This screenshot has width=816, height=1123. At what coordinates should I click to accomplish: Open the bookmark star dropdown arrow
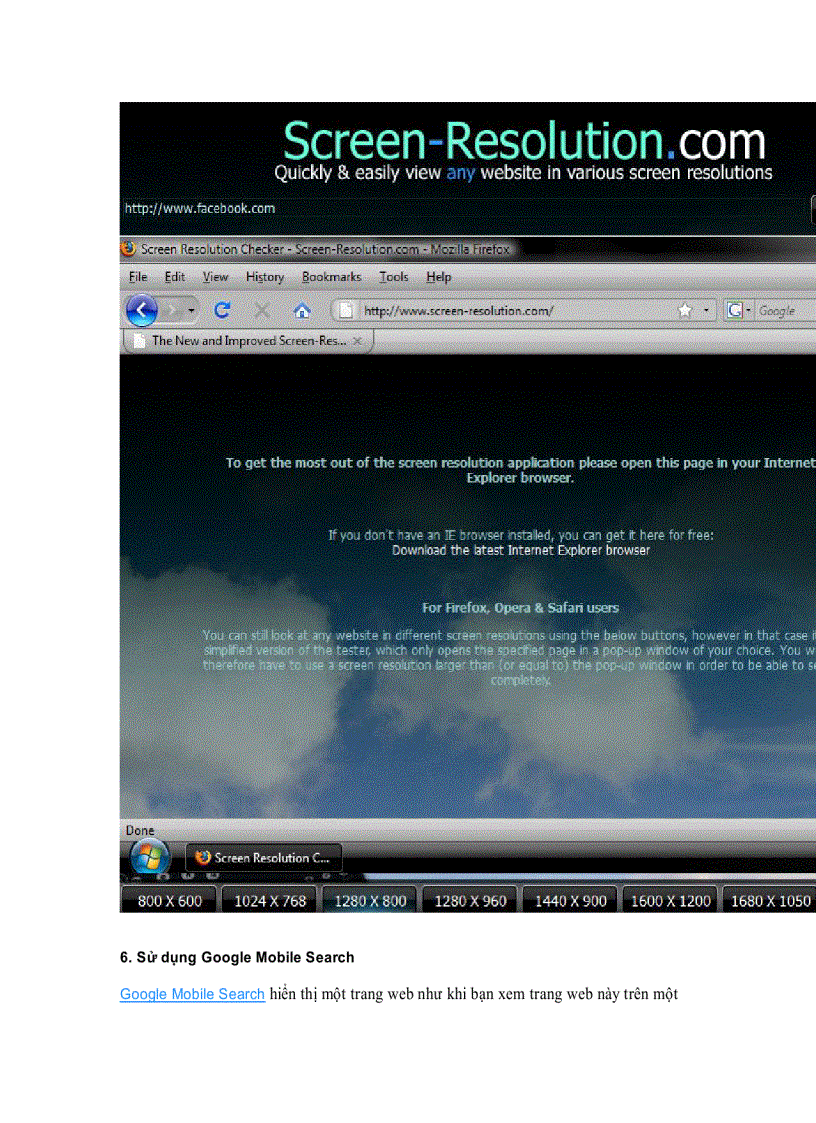pos(705,310)
